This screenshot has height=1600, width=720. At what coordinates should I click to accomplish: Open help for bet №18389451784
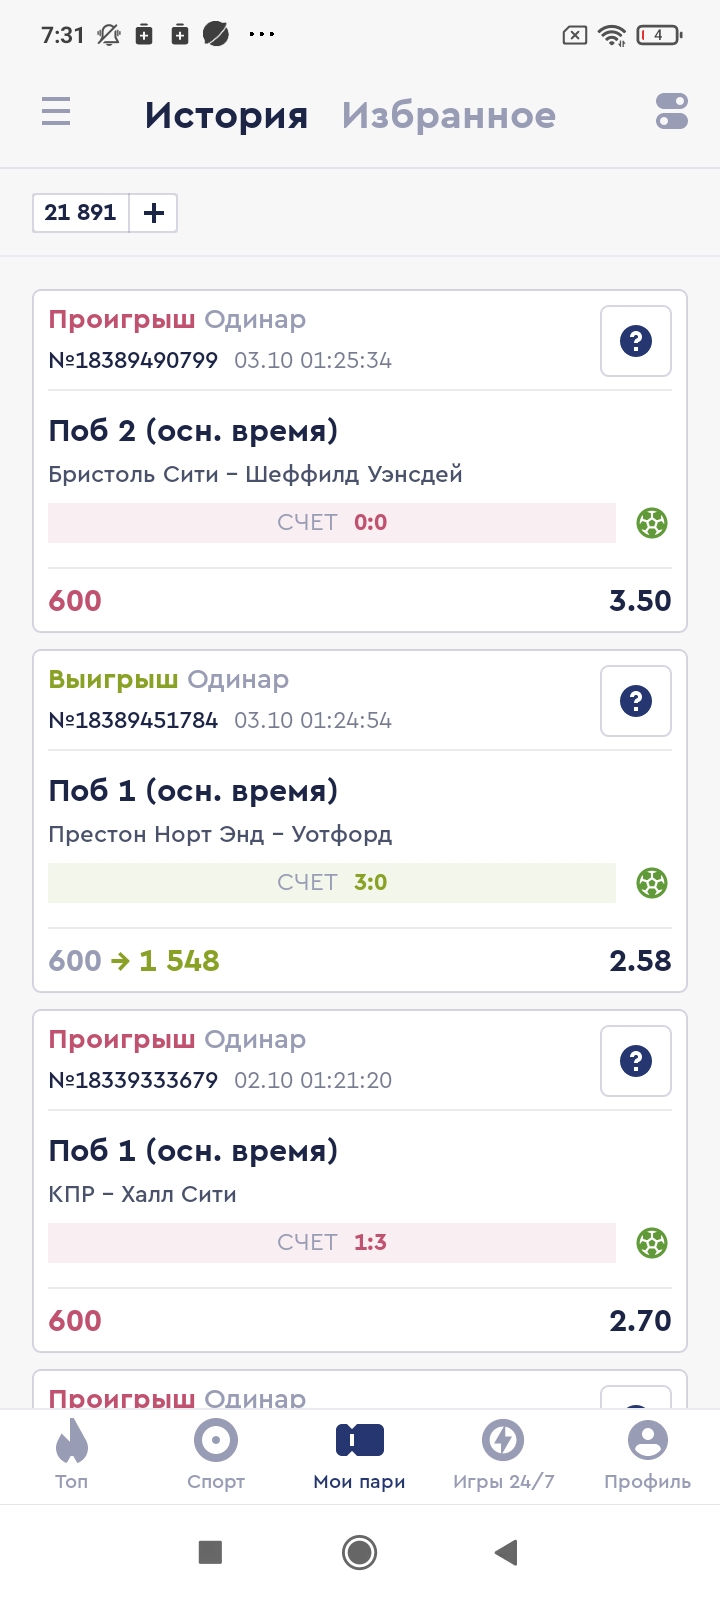636,701
